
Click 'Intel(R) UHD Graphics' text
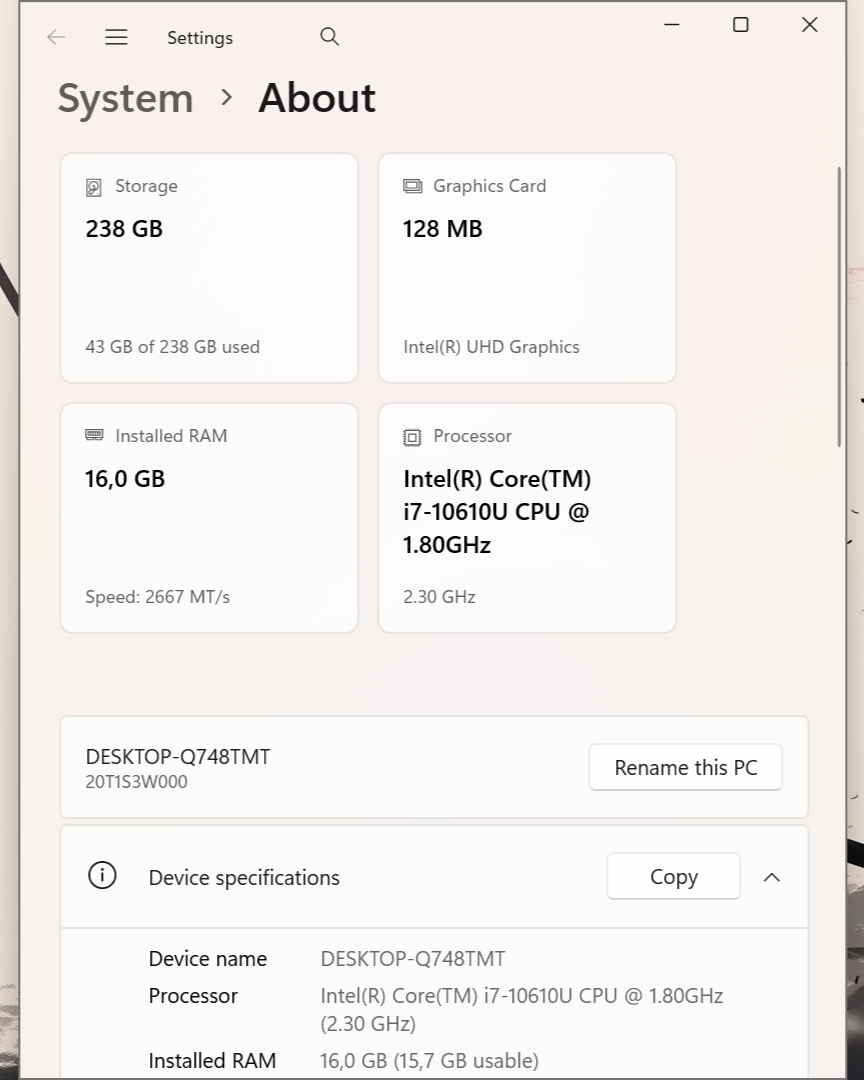tap(491, 347)
